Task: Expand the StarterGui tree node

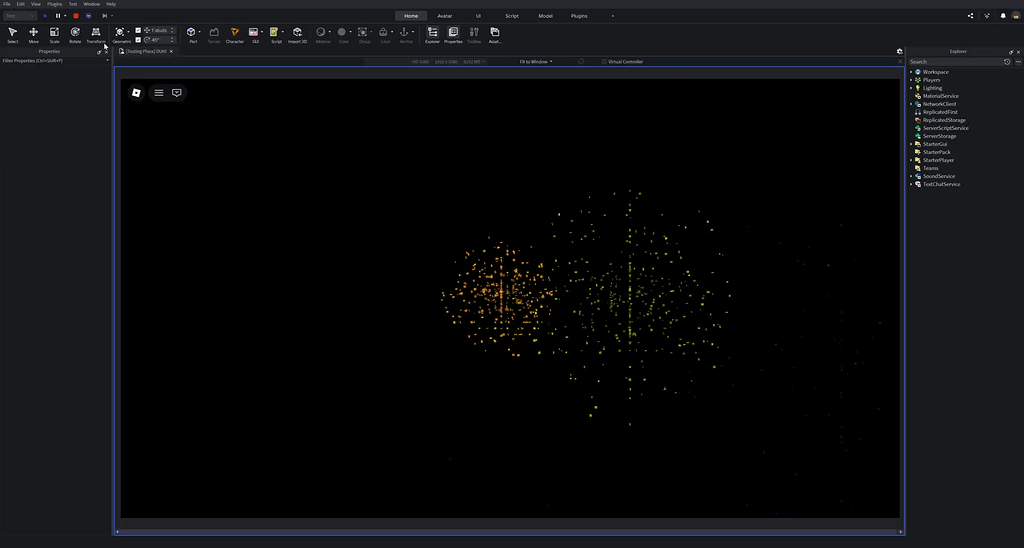Action: pos(911,144)
